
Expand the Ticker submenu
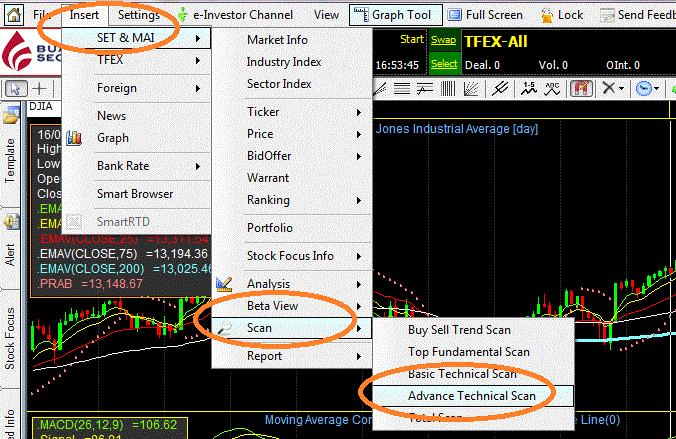pos(292,112)
